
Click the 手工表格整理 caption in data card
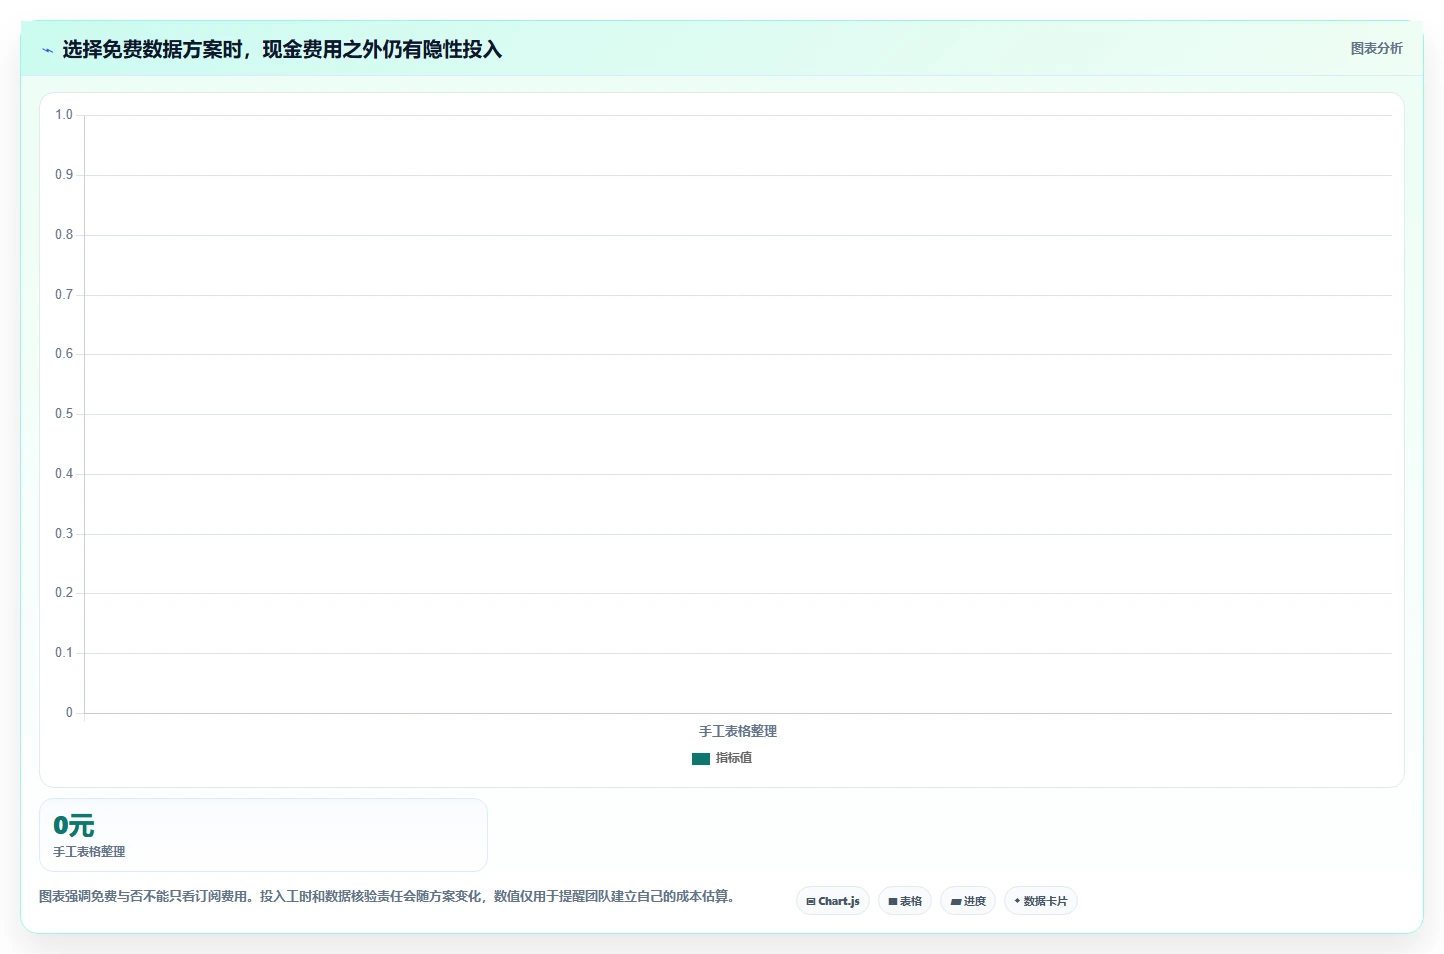pos(89,852)
